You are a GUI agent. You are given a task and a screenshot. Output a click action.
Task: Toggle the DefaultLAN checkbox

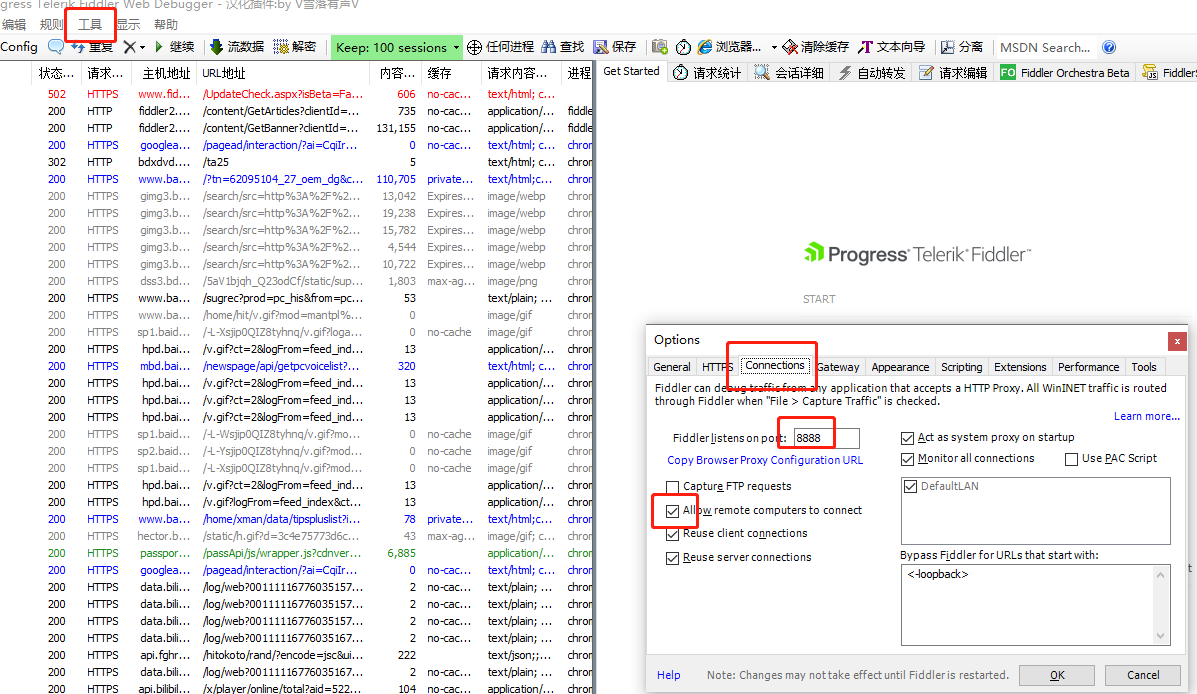tap(911, 486)
